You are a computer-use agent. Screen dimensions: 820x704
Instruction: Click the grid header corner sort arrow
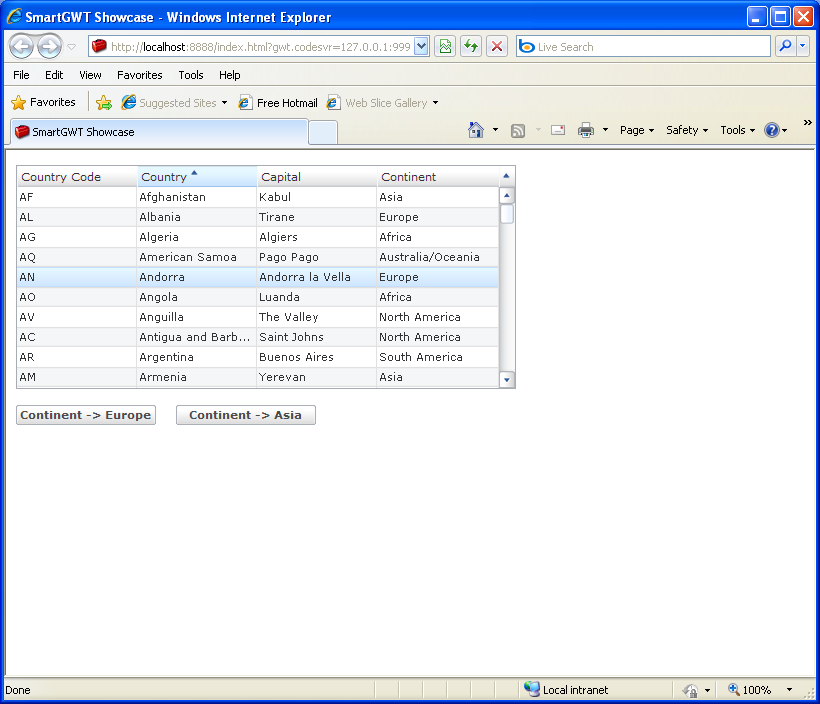(x=506, y=176)
